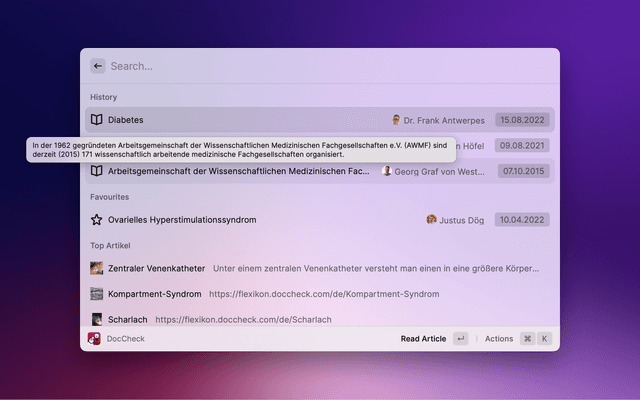
Task: Click Dr. Frank Antwerpes avatar
Action: coord(396,120)
